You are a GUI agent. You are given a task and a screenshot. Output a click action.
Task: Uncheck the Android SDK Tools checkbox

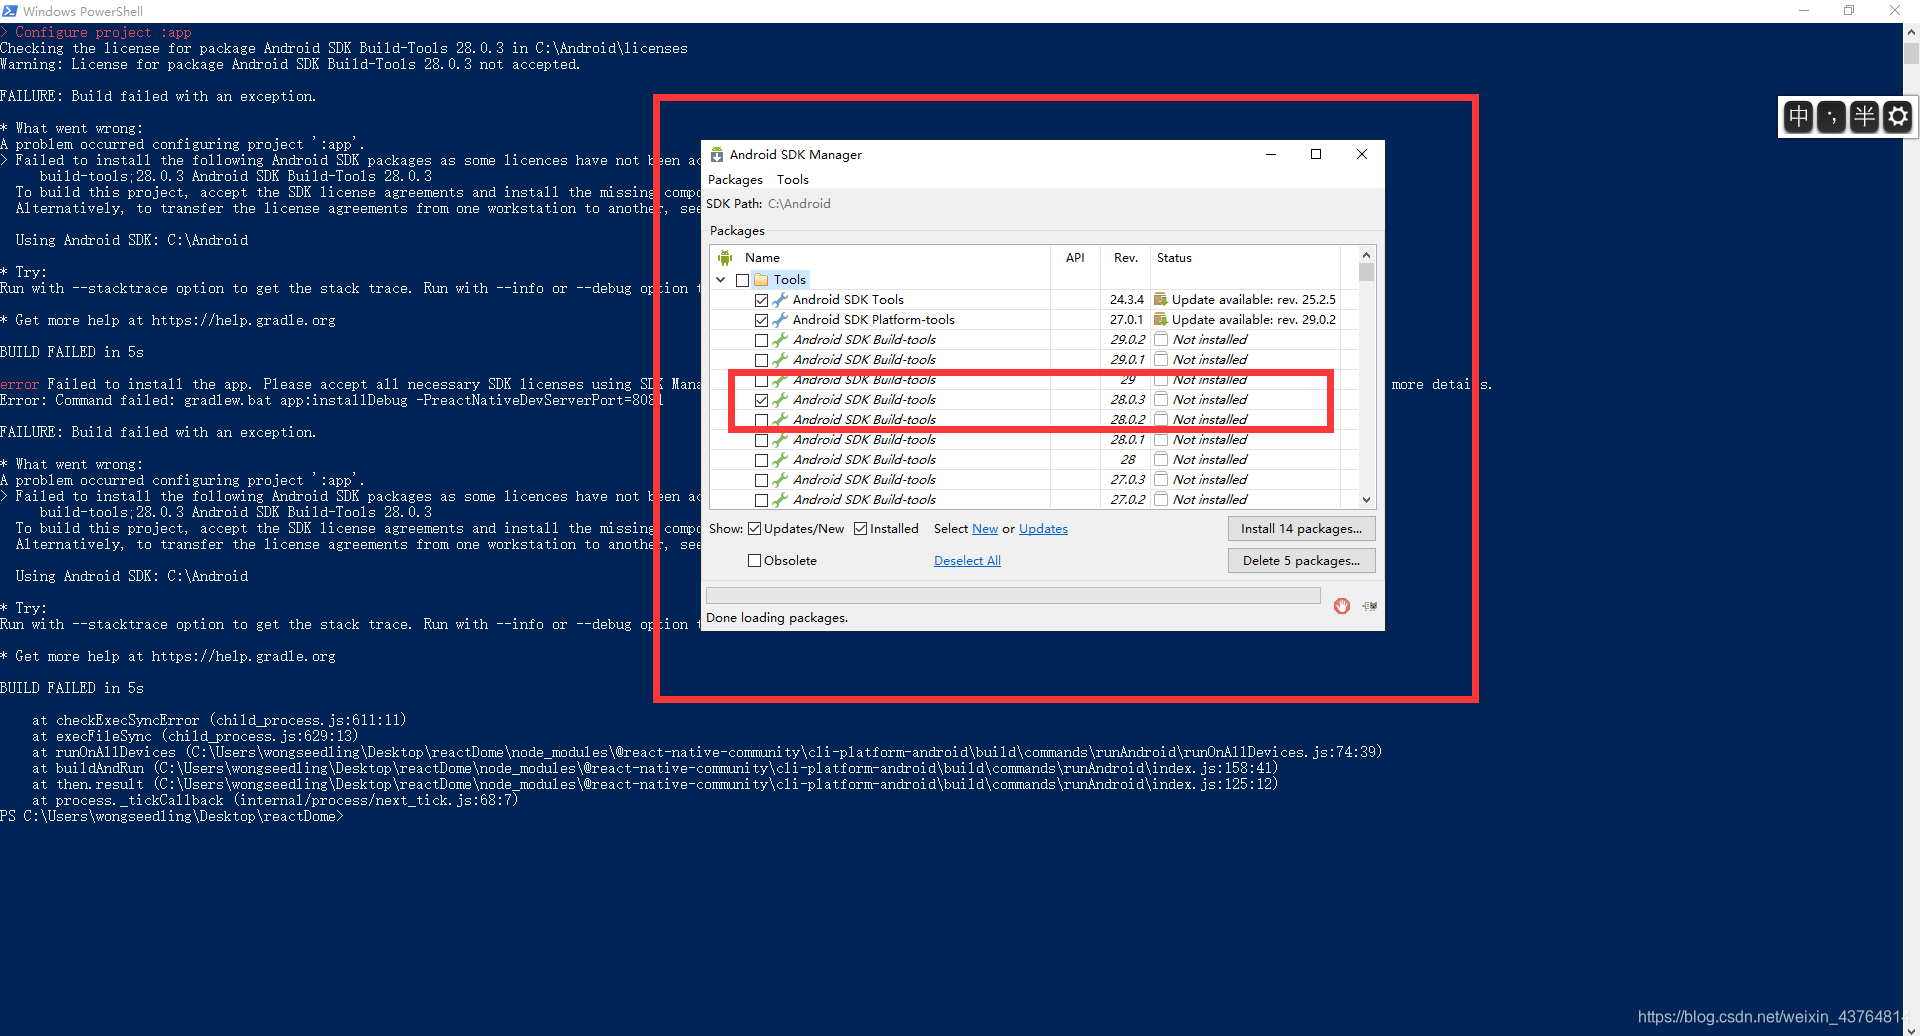(x=761, y=300)
